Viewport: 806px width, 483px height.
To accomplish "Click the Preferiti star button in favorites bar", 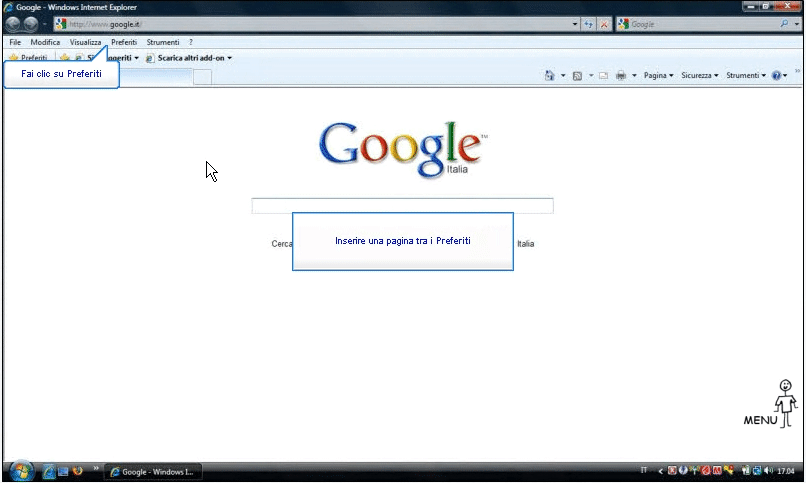I will (28, 58).
